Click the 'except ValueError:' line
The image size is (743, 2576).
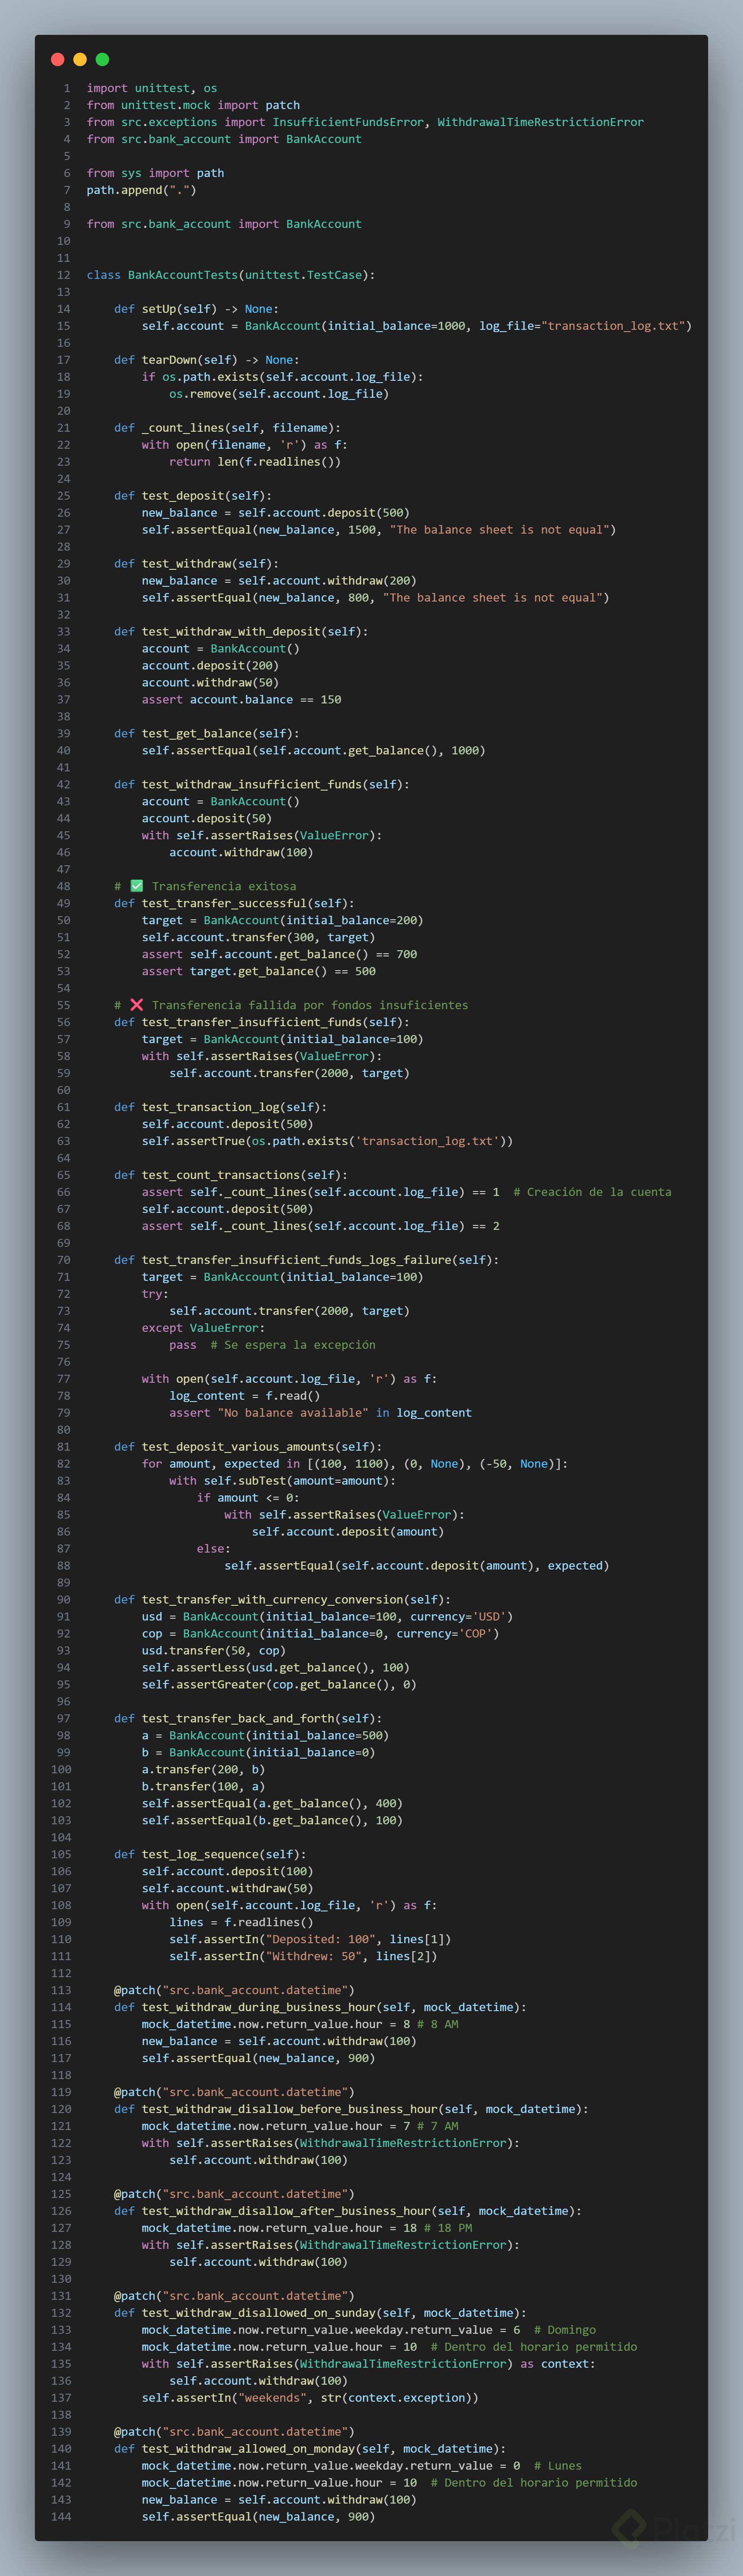(x=203, y=1328)
